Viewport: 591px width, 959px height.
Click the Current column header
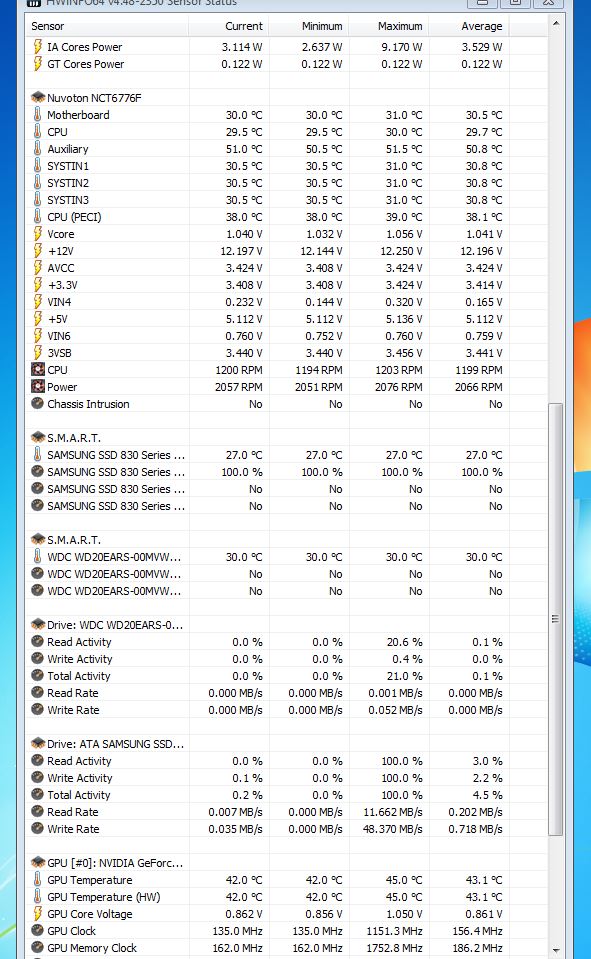229,26
